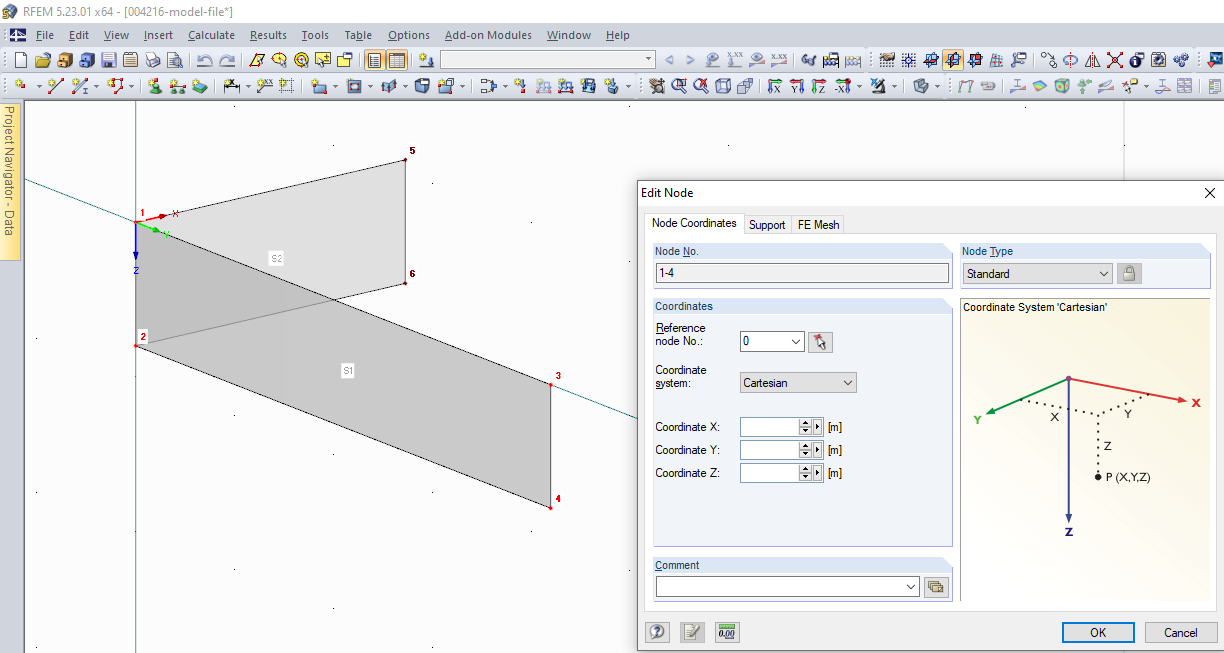Click the isometric wireframe view icon
The image size is (1224, 653).
[x=722, y=86]
